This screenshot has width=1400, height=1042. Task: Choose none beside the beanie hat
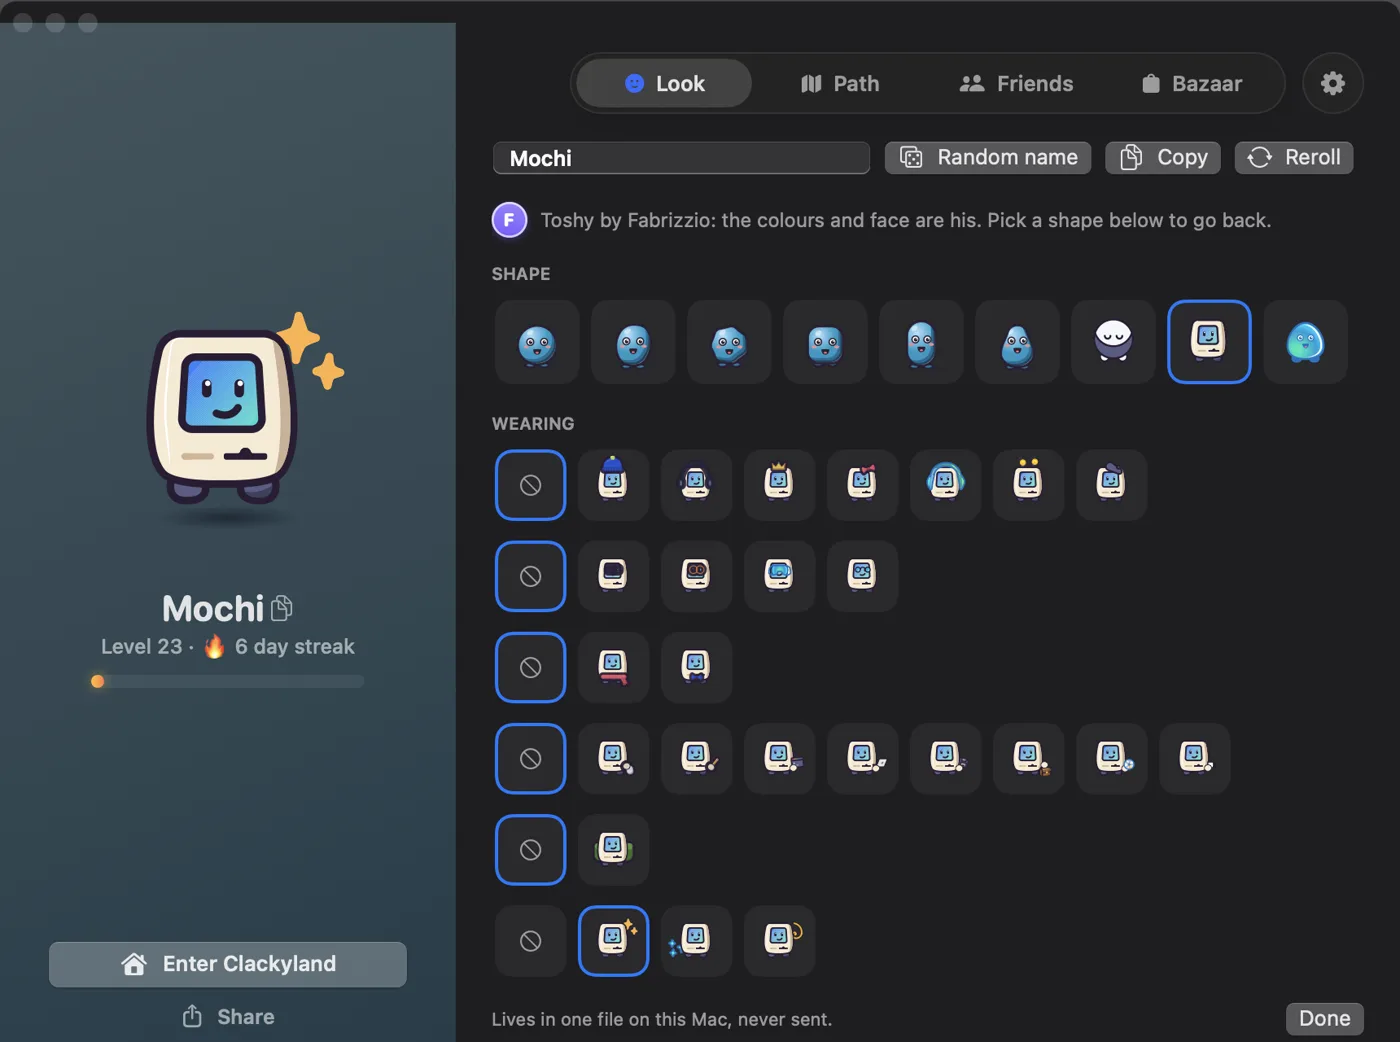pos(530,485)
